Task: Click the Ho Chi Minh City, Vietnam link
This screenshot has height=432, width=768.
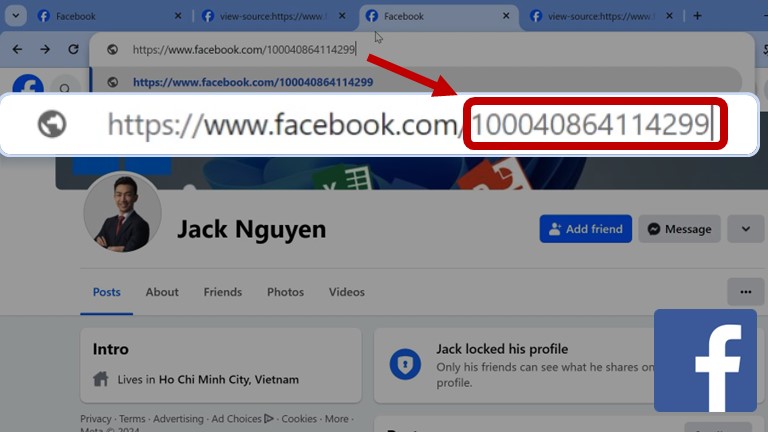Action: click(x=229, y=380)
